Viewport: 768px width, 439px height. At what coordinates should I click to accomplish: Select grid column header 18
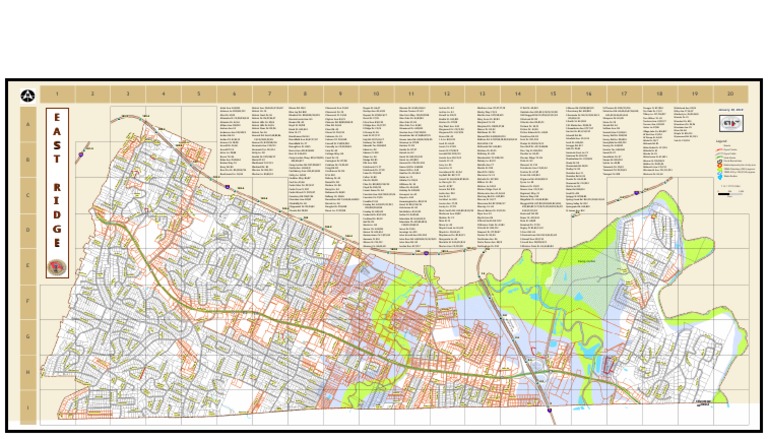pyautogui.click(x=660, y=94)
